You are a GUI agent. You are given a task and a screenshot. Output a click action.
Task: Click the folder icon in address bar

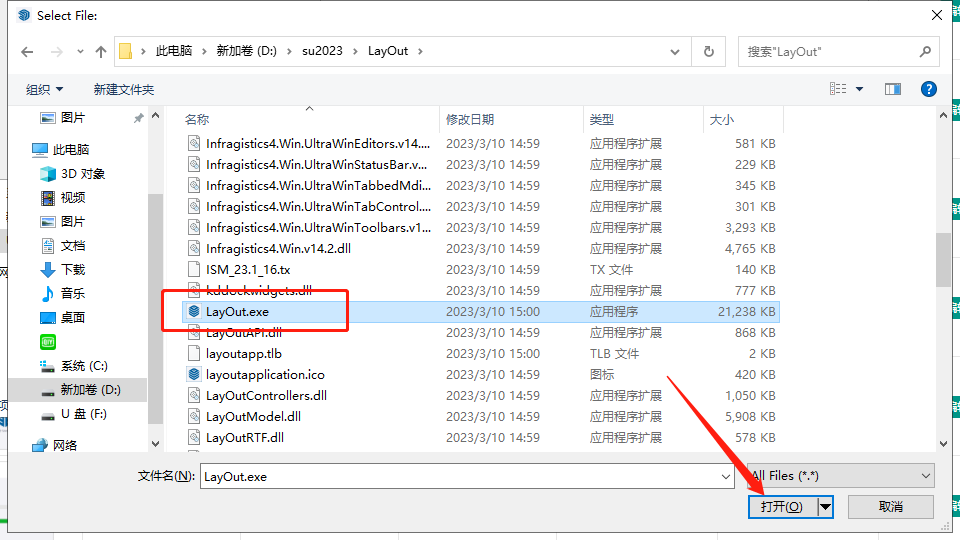126,51
